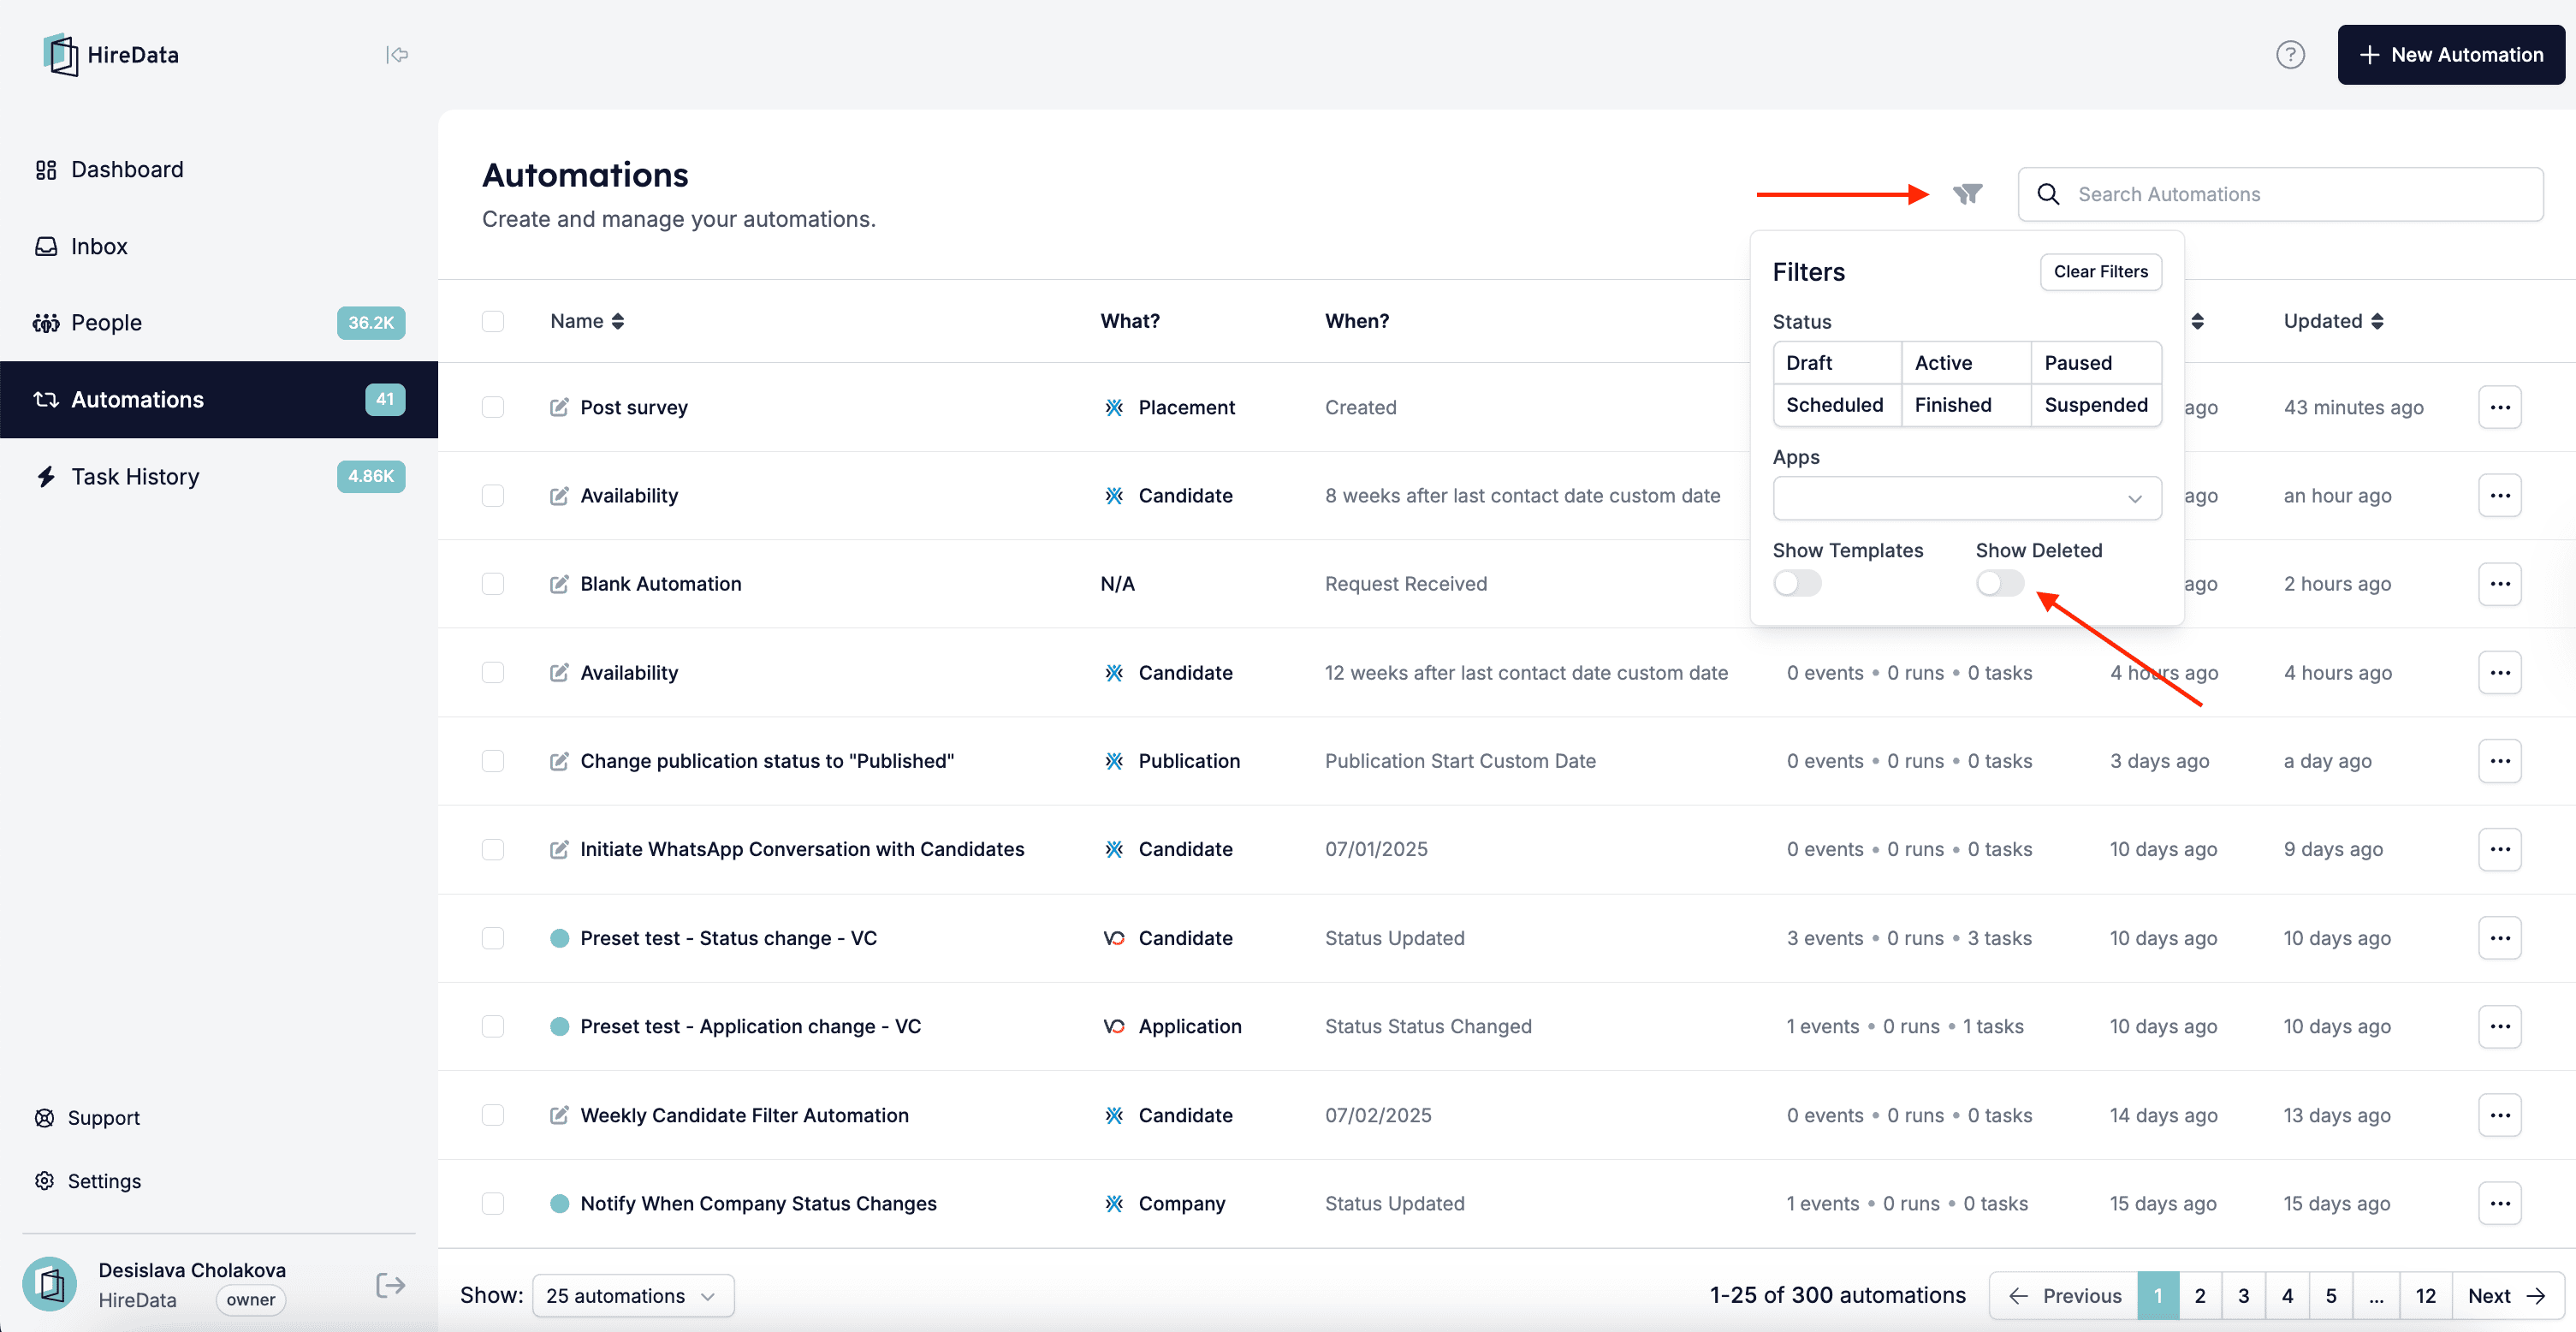Screen dimensions: 2576x1332
Task: Filter by Draft status
Action: coord(1837,363)
